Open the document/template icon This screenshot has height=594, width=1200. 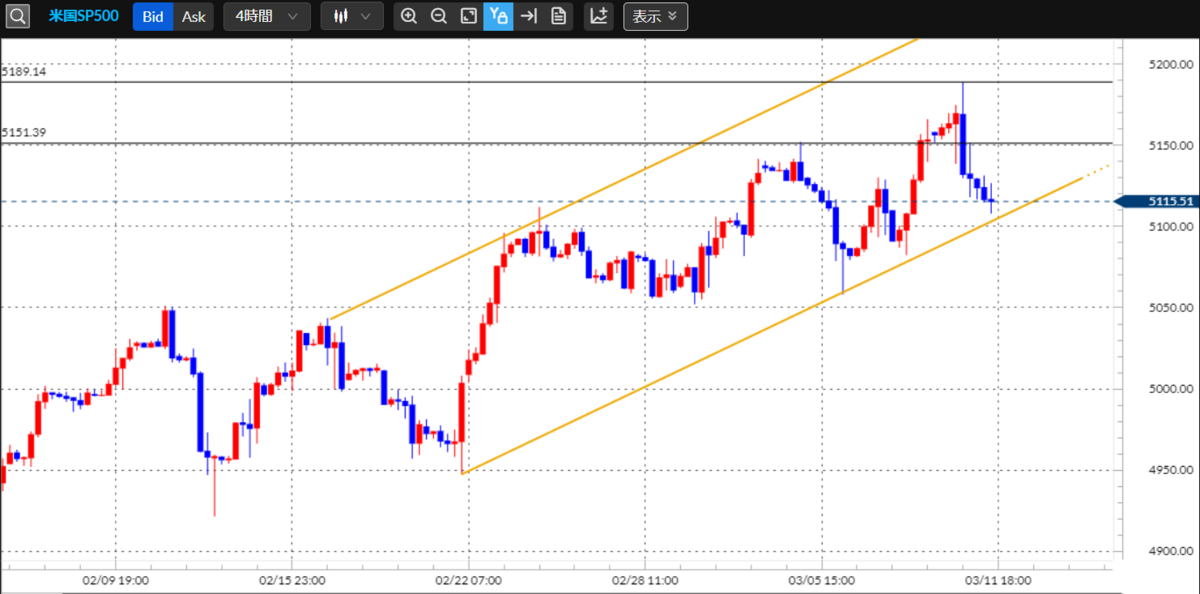pyautogui.click(x=558, y=16)
